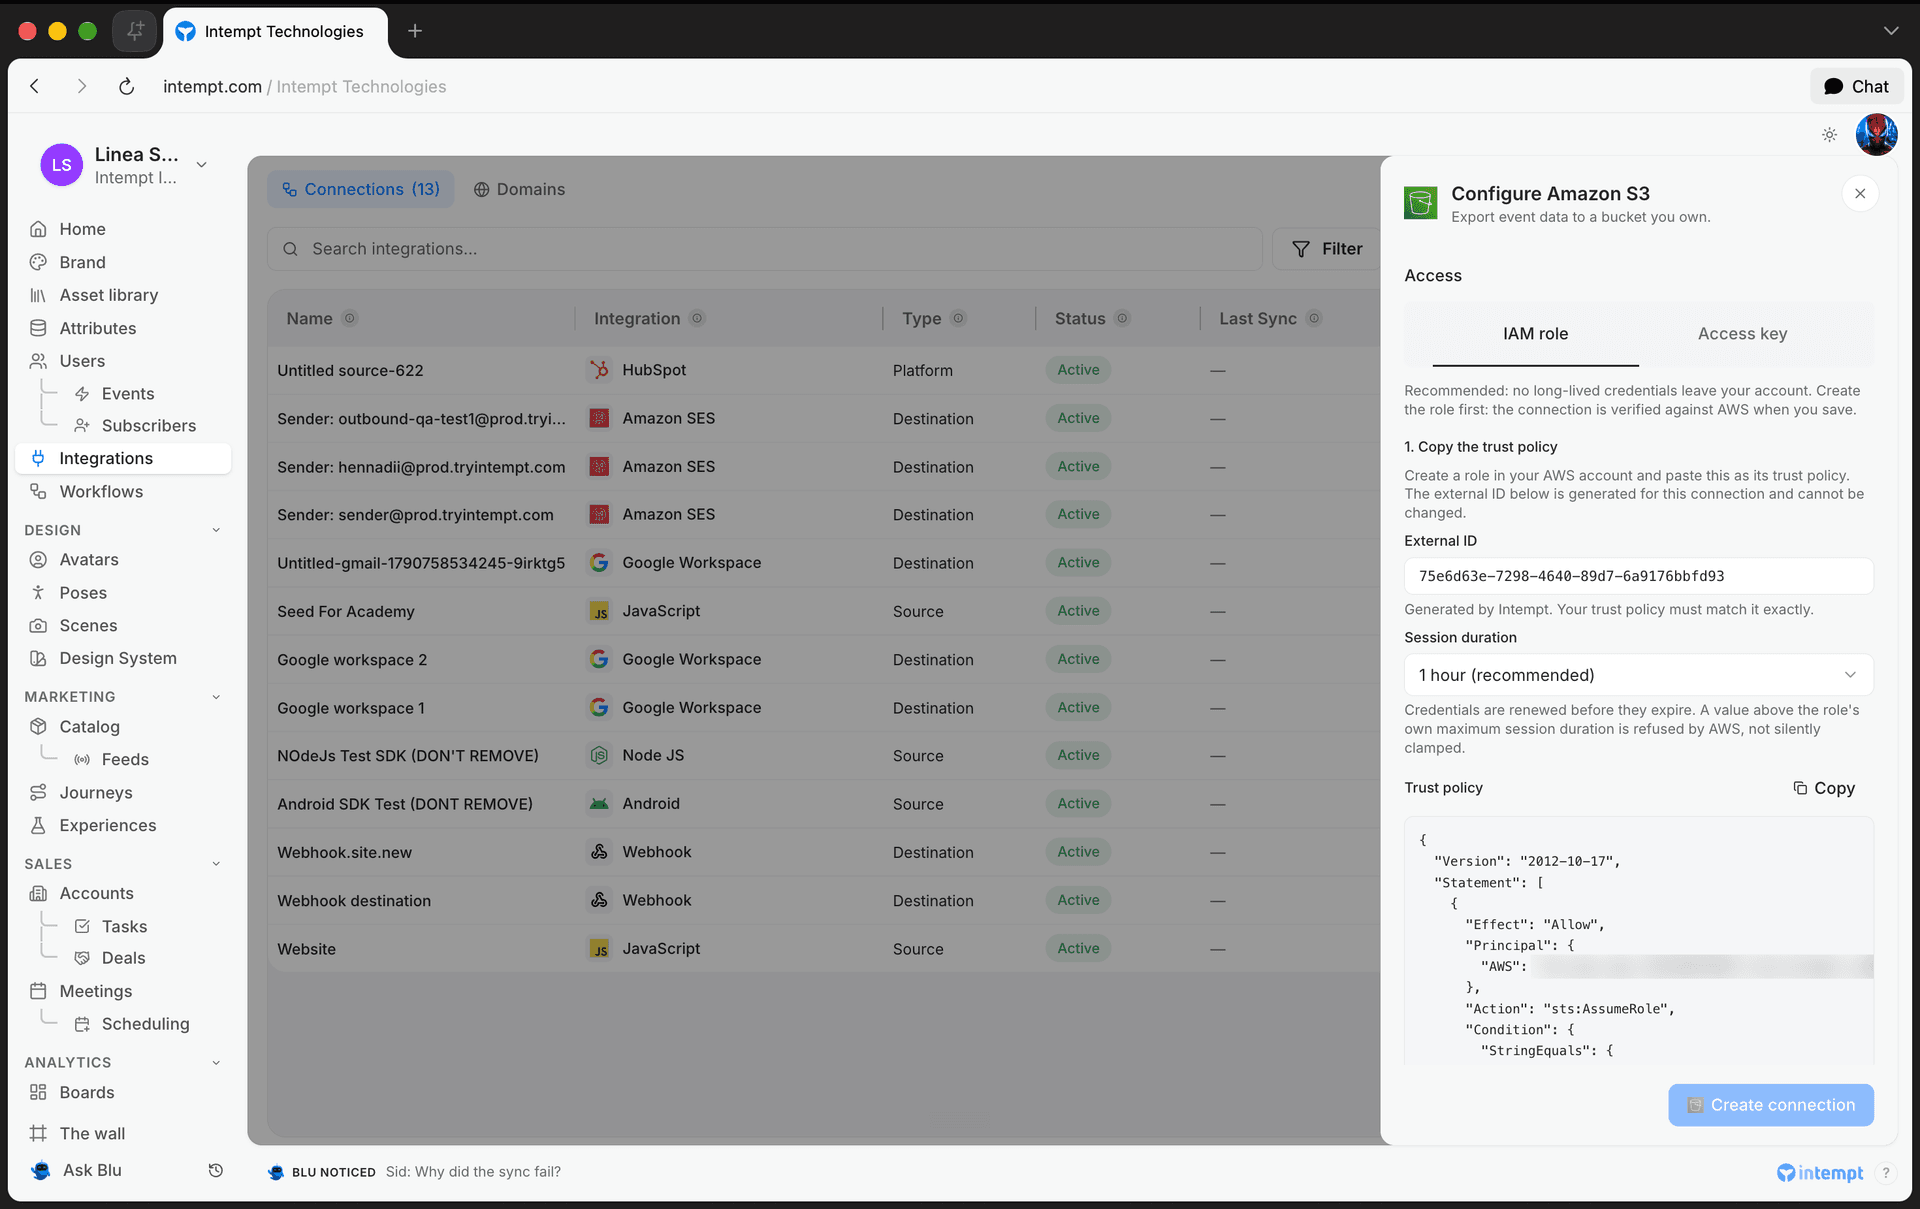Collapse the DESIGN section
The image size is (1920, 1209).
pyautogui.click(x=216, y=531)
